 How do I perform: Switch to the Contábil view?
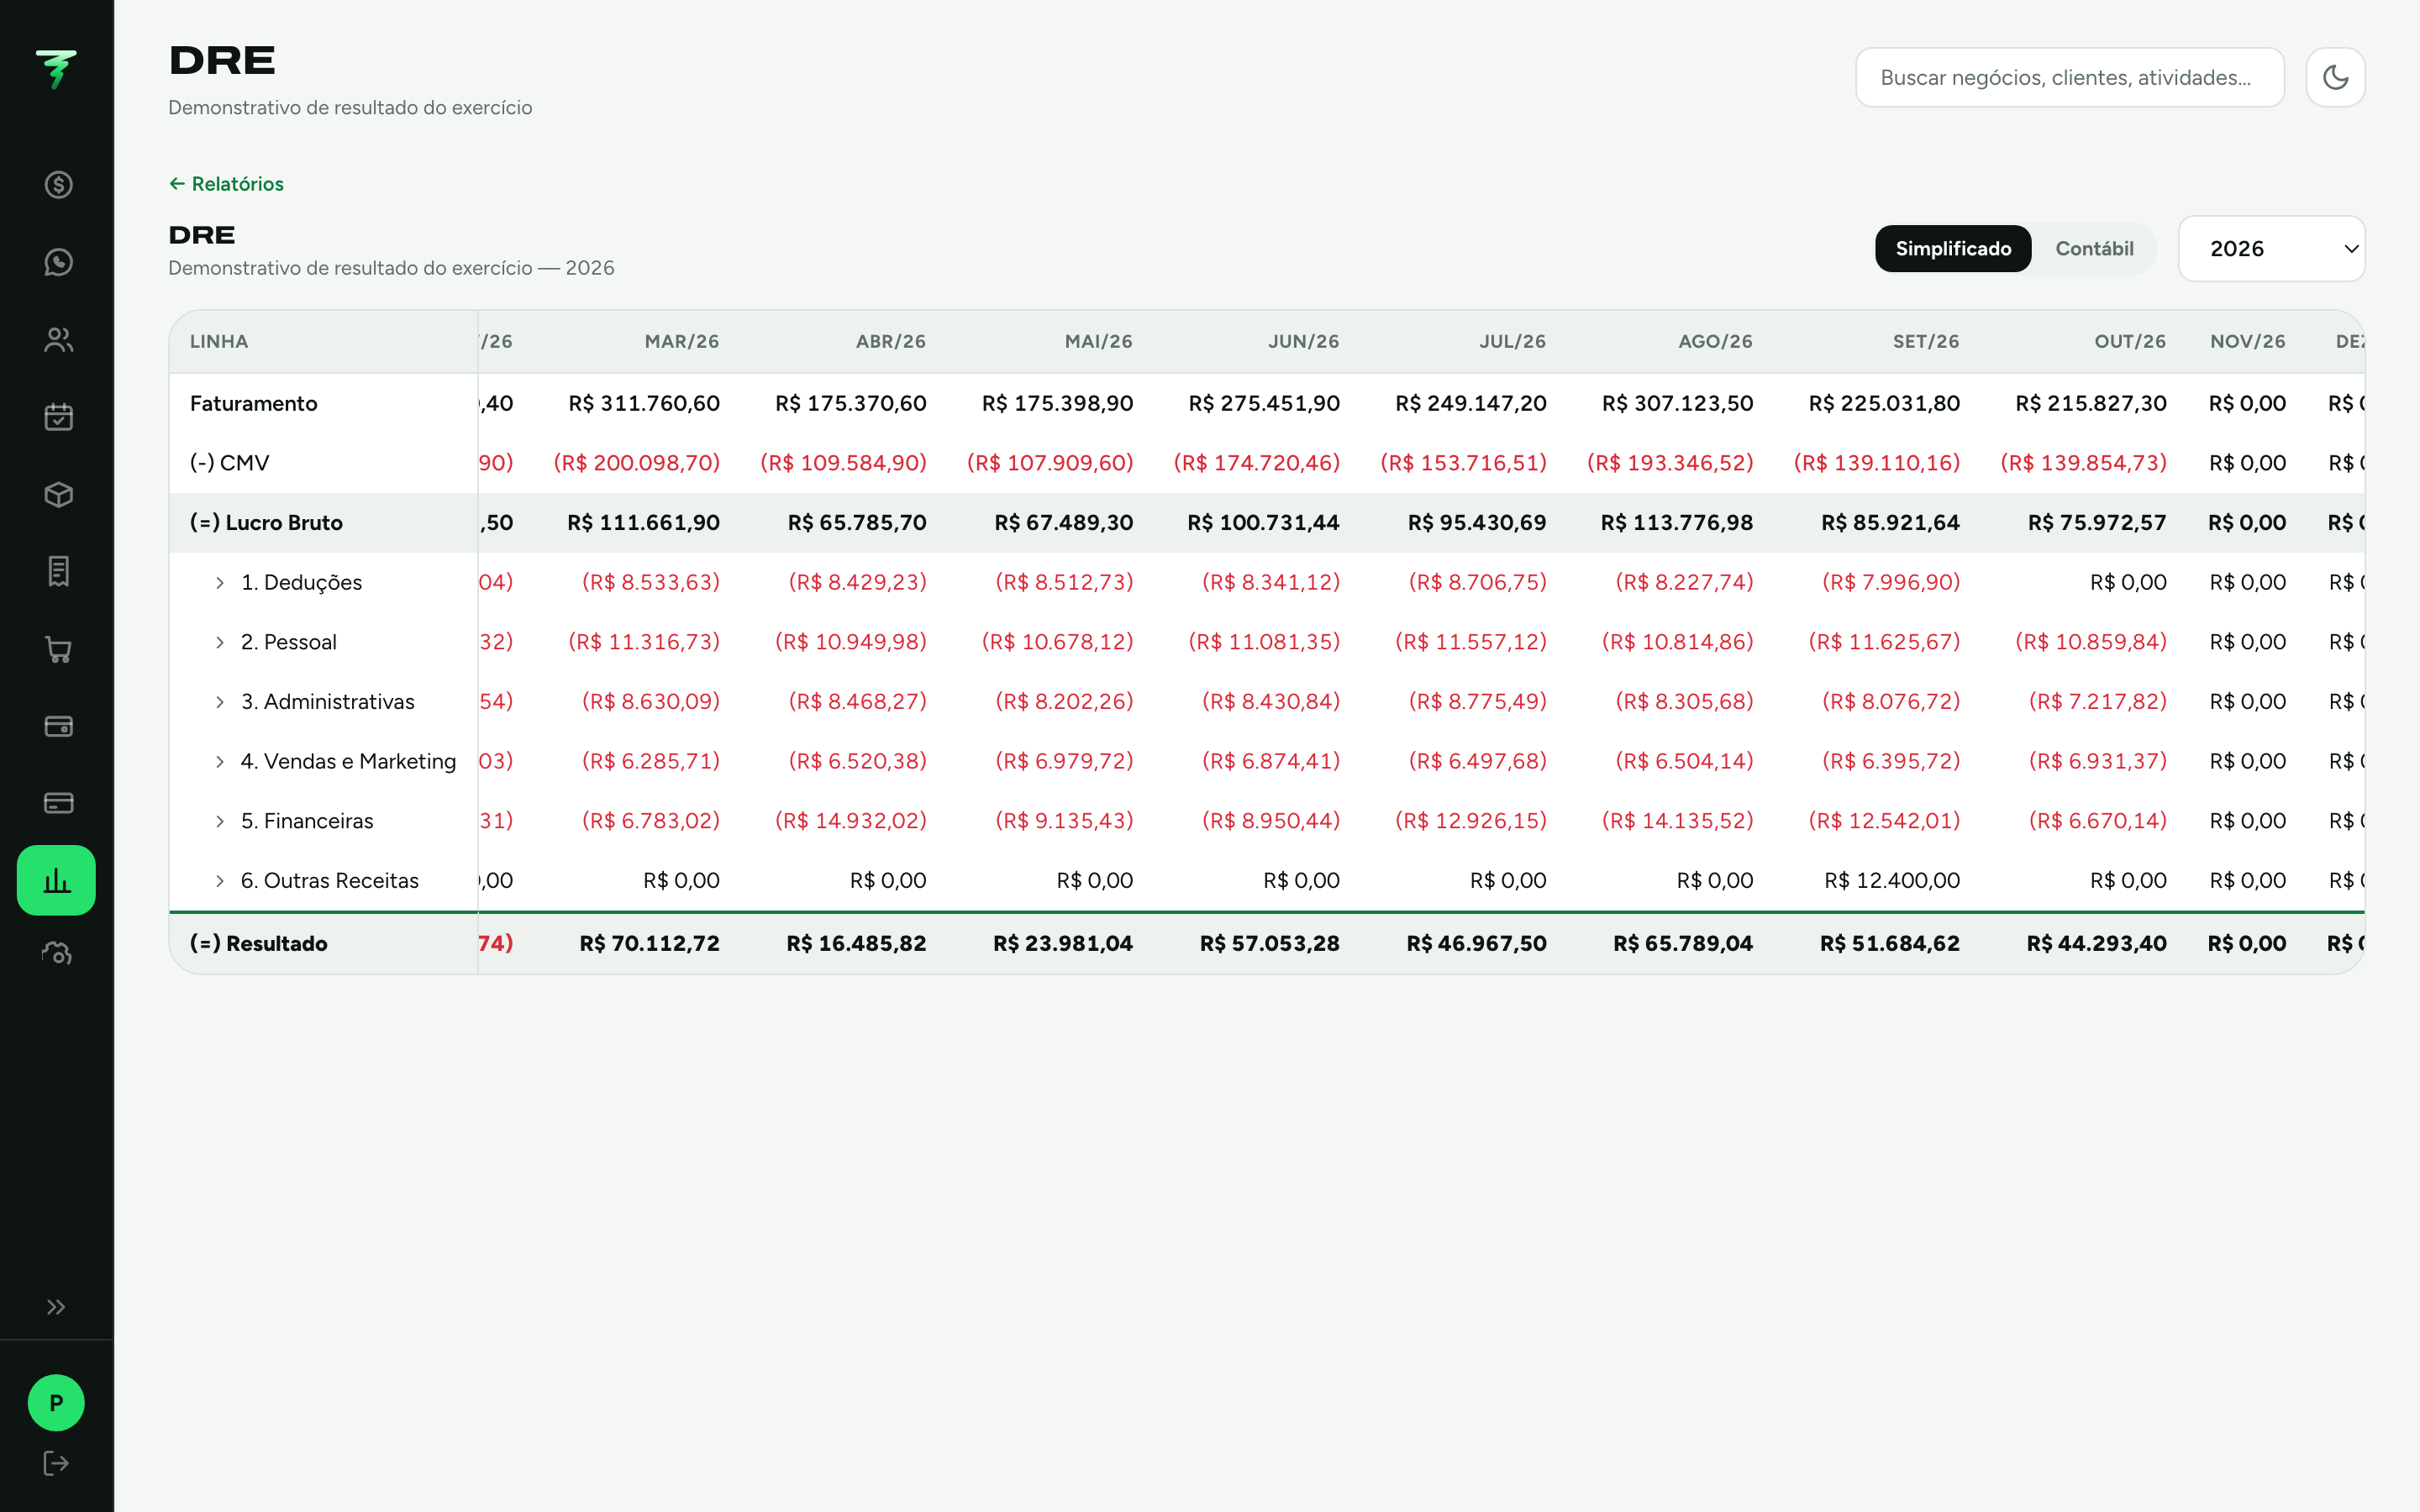(2094, 248)
